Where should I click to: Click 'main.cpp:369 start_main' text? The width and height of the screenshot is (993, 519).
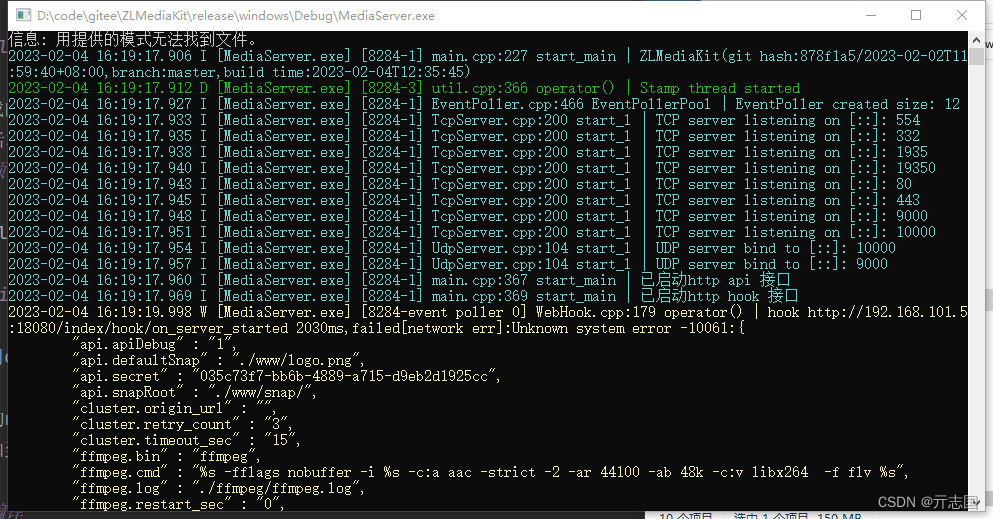coord(524,296)
